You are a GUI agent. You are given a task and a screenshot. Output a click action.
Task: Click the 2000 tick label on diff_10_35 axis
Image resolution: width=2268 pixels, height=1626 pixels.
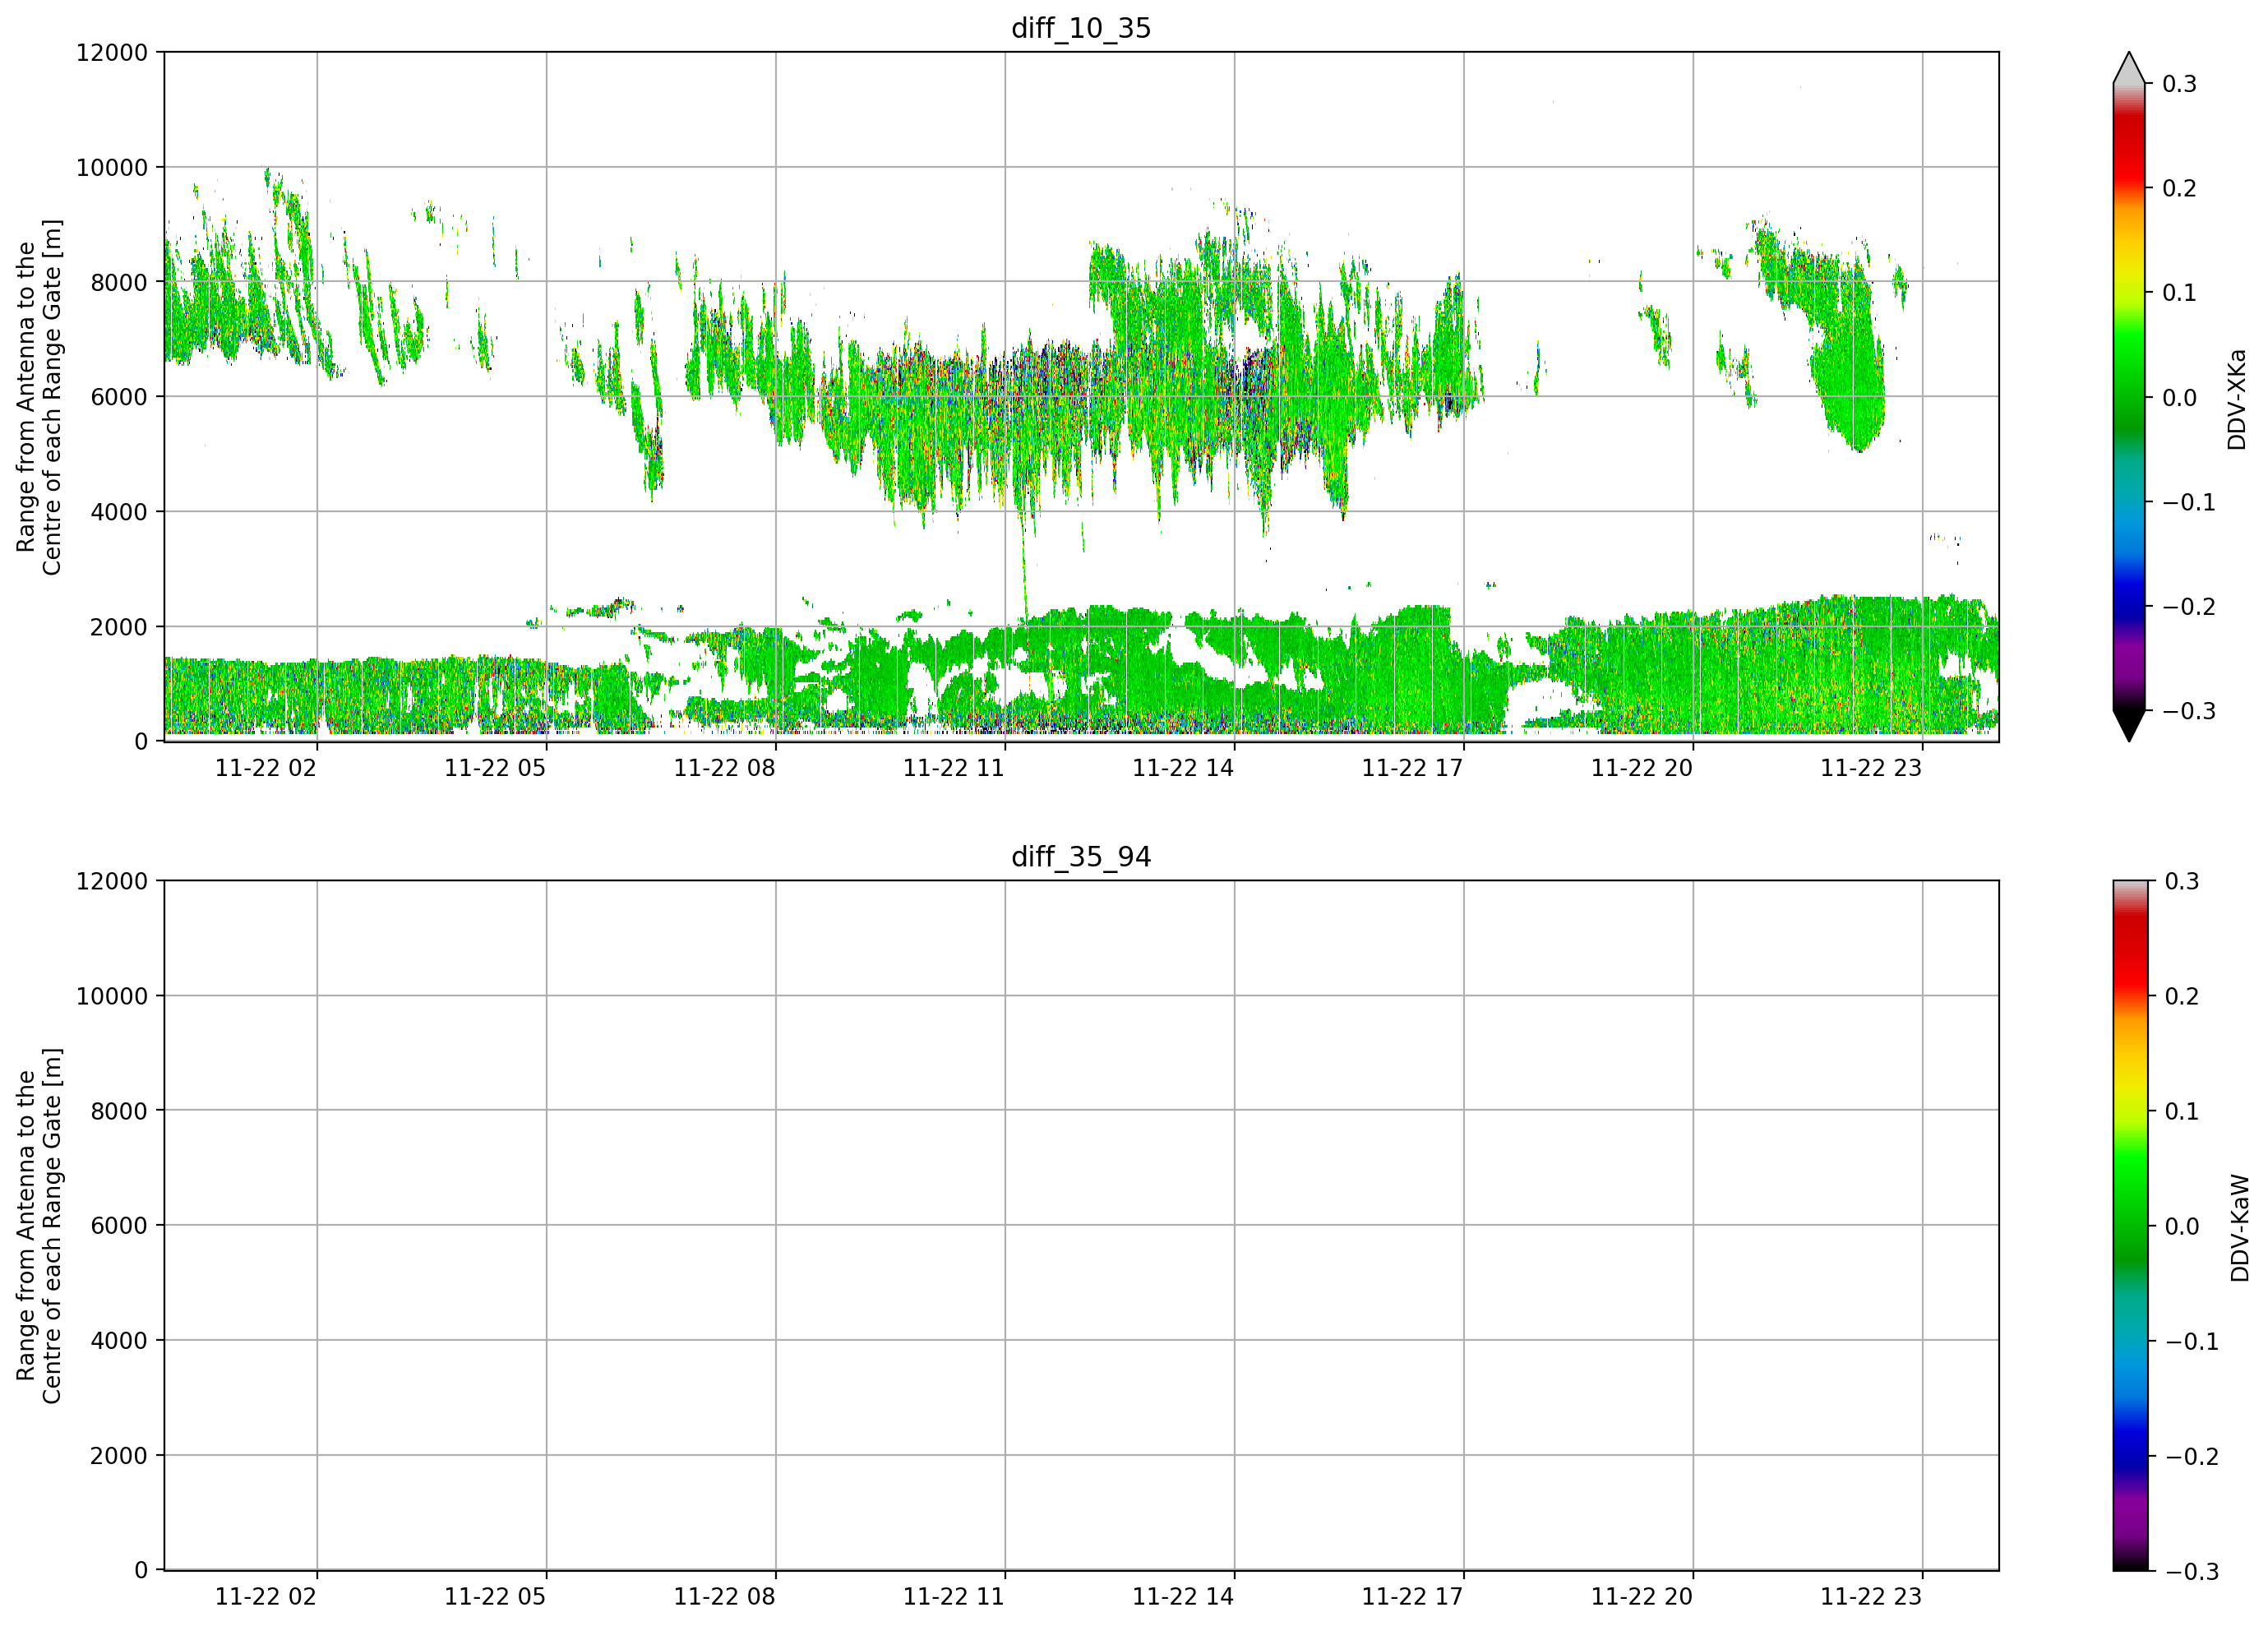pyautogui.click(x=119, y=627)
